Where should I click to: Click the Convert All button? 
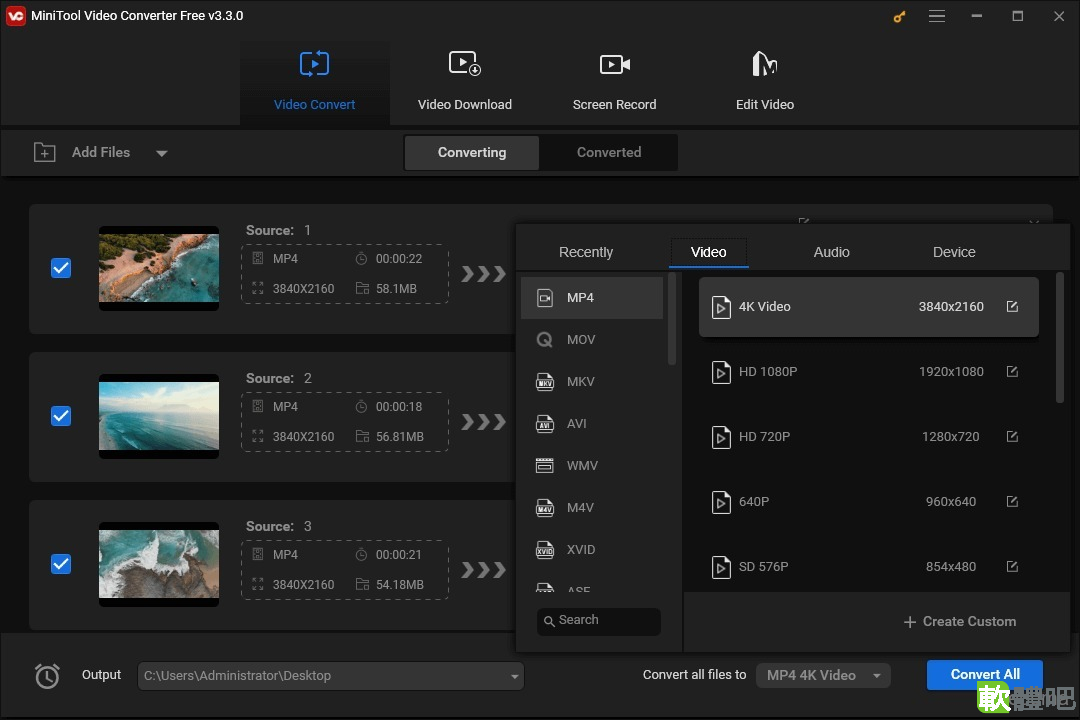point(984,675)
